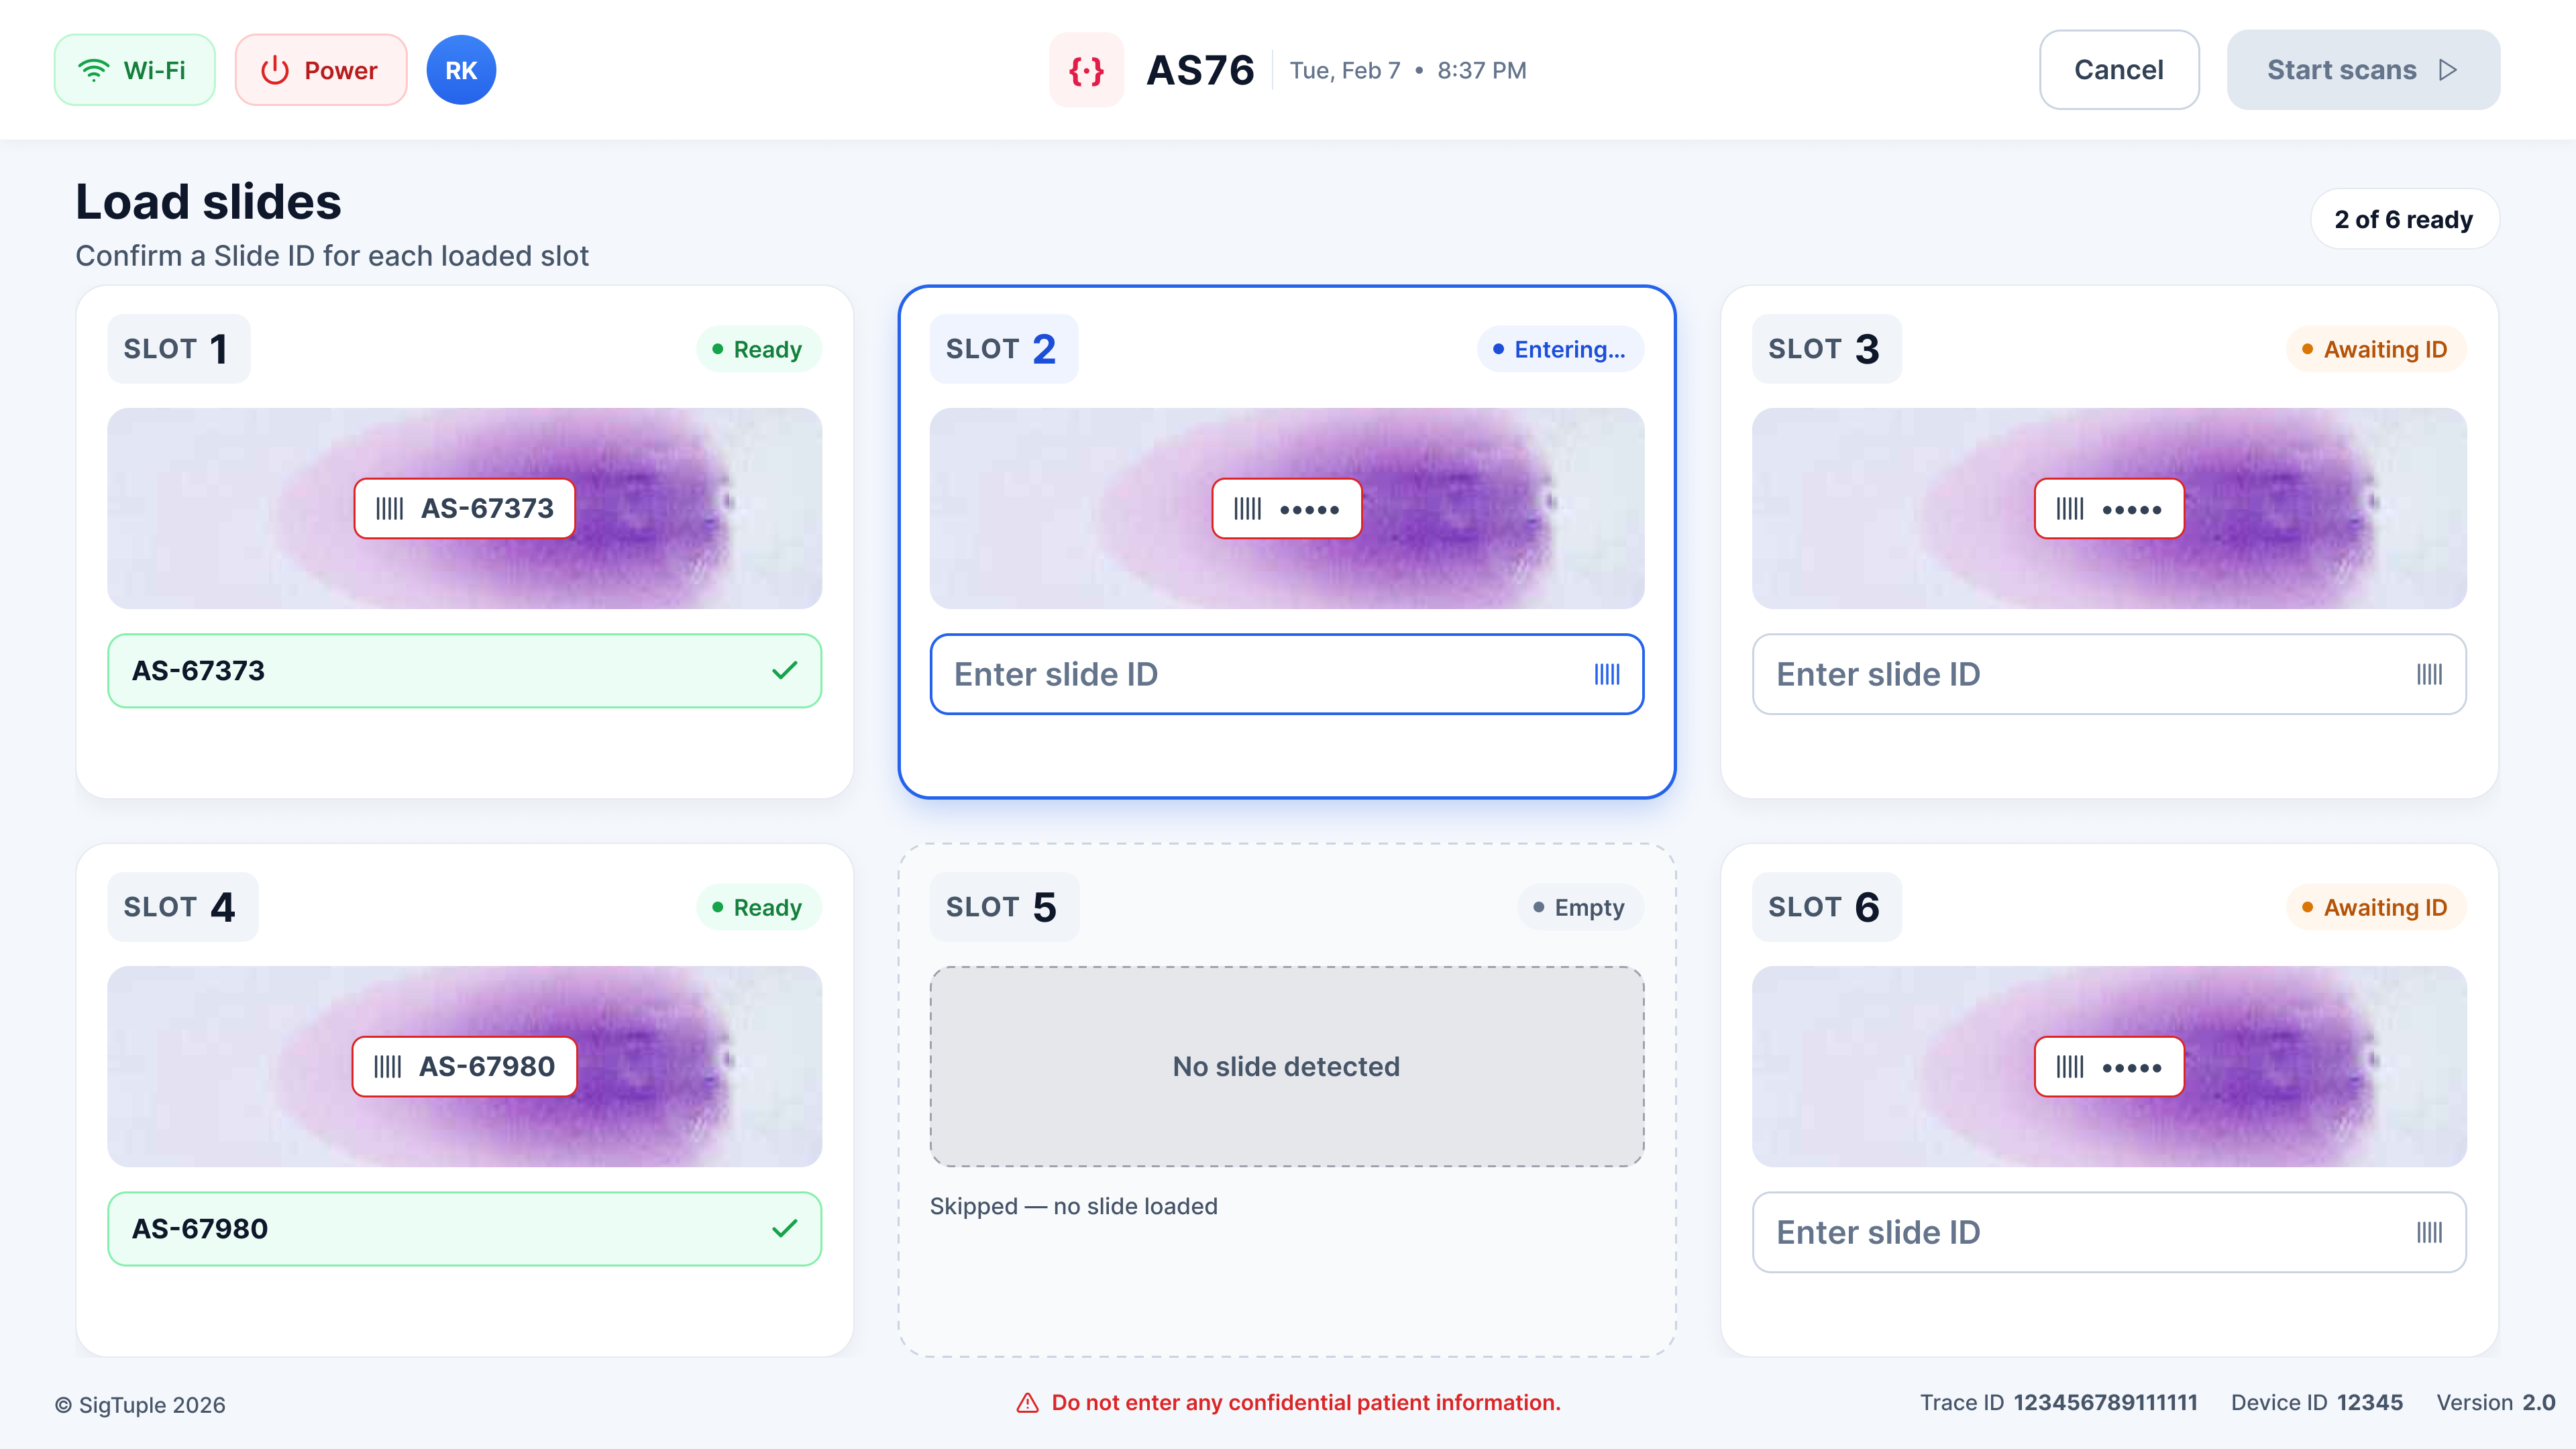Click Slot 4 confirmed ID field AS-67980
This screenshot has height=1449, width=2576.
coord(465,1229)
